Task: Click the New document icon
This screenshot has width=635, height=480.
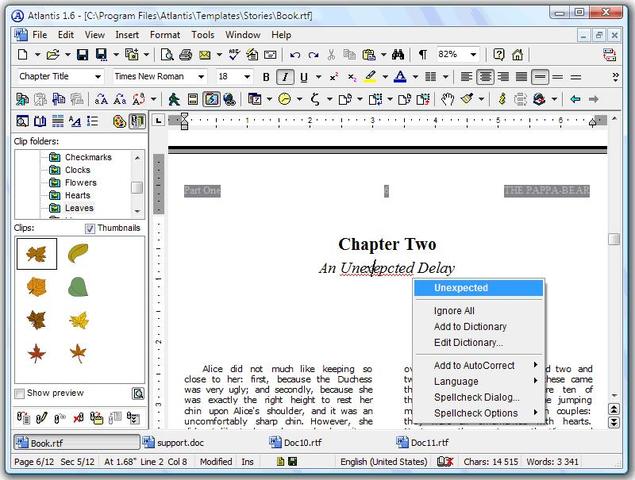Action: point(23,55)
